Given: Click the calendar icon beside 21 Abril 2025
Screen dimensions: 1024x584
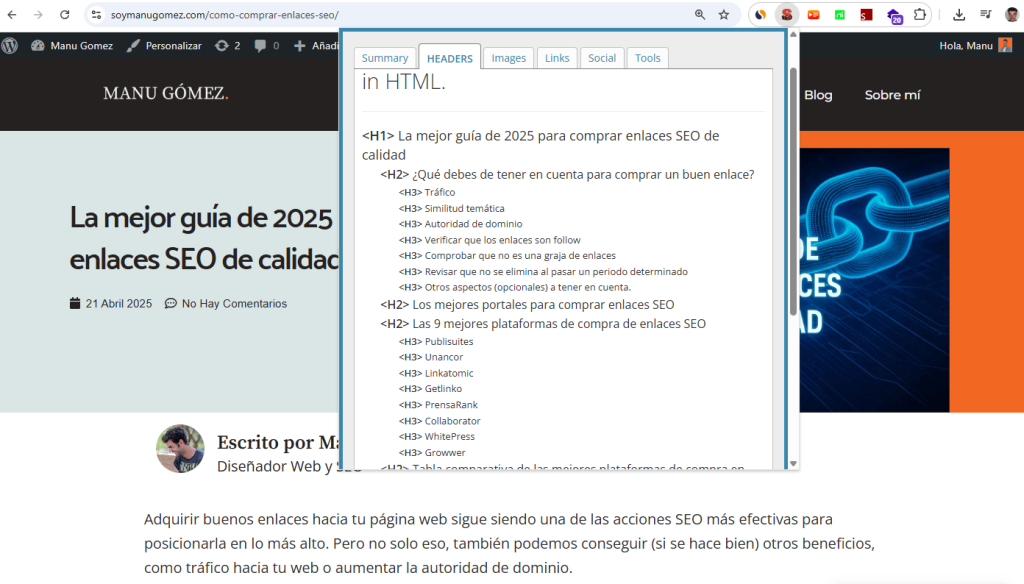Looking at the screenshot, I should pos(74,302).
